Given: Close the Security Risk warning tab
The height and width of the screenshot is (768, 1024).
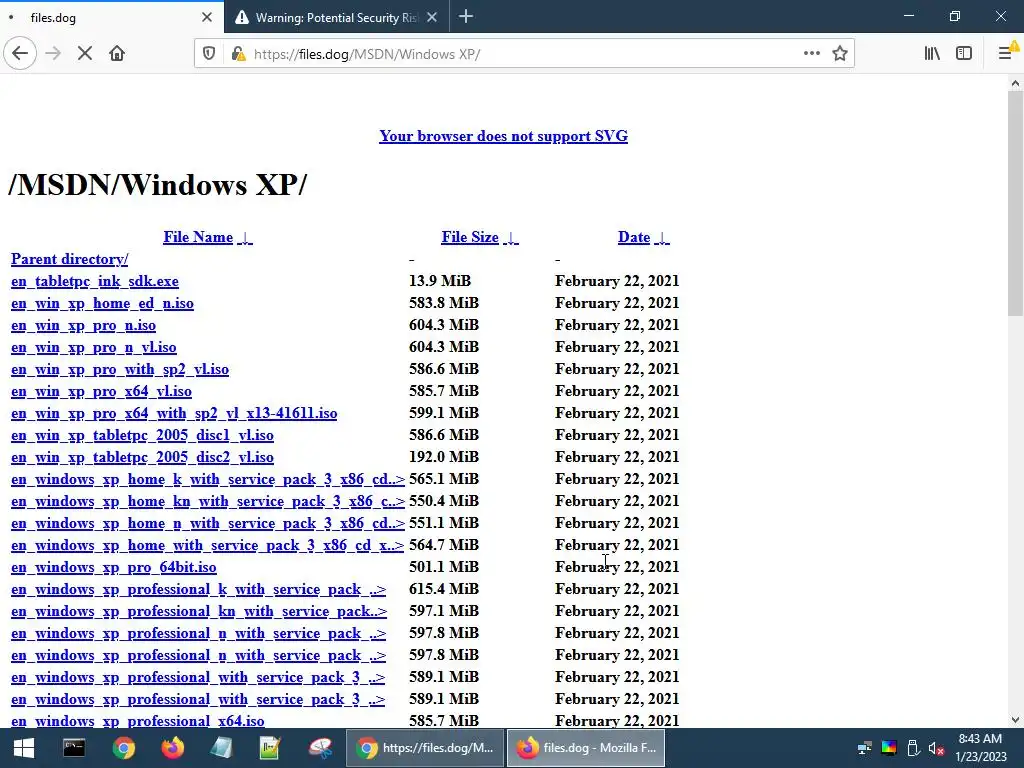Looking at the screenshot, I should (x=432, y=18).
